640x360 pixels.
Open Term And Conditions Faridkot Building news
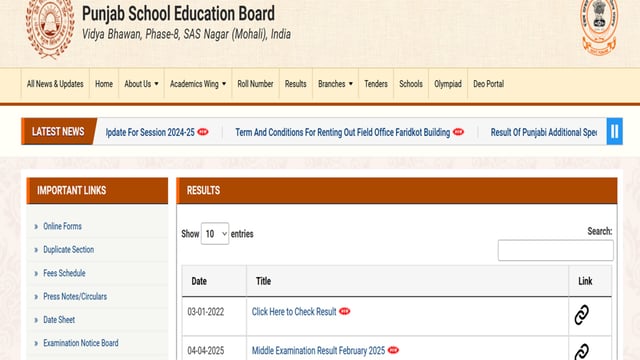(x=342, y=132)
